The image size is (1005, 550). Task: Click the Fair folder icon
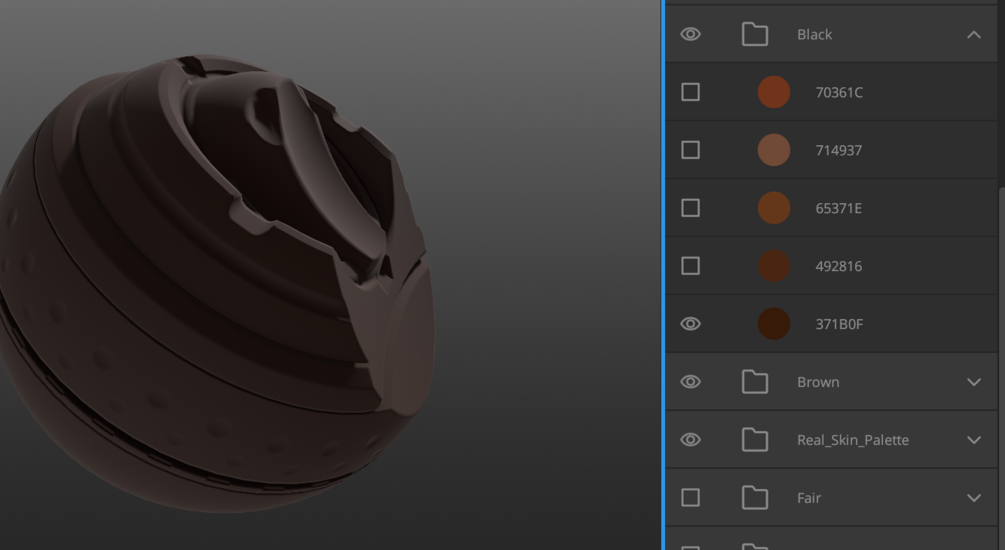pos(754,497)
